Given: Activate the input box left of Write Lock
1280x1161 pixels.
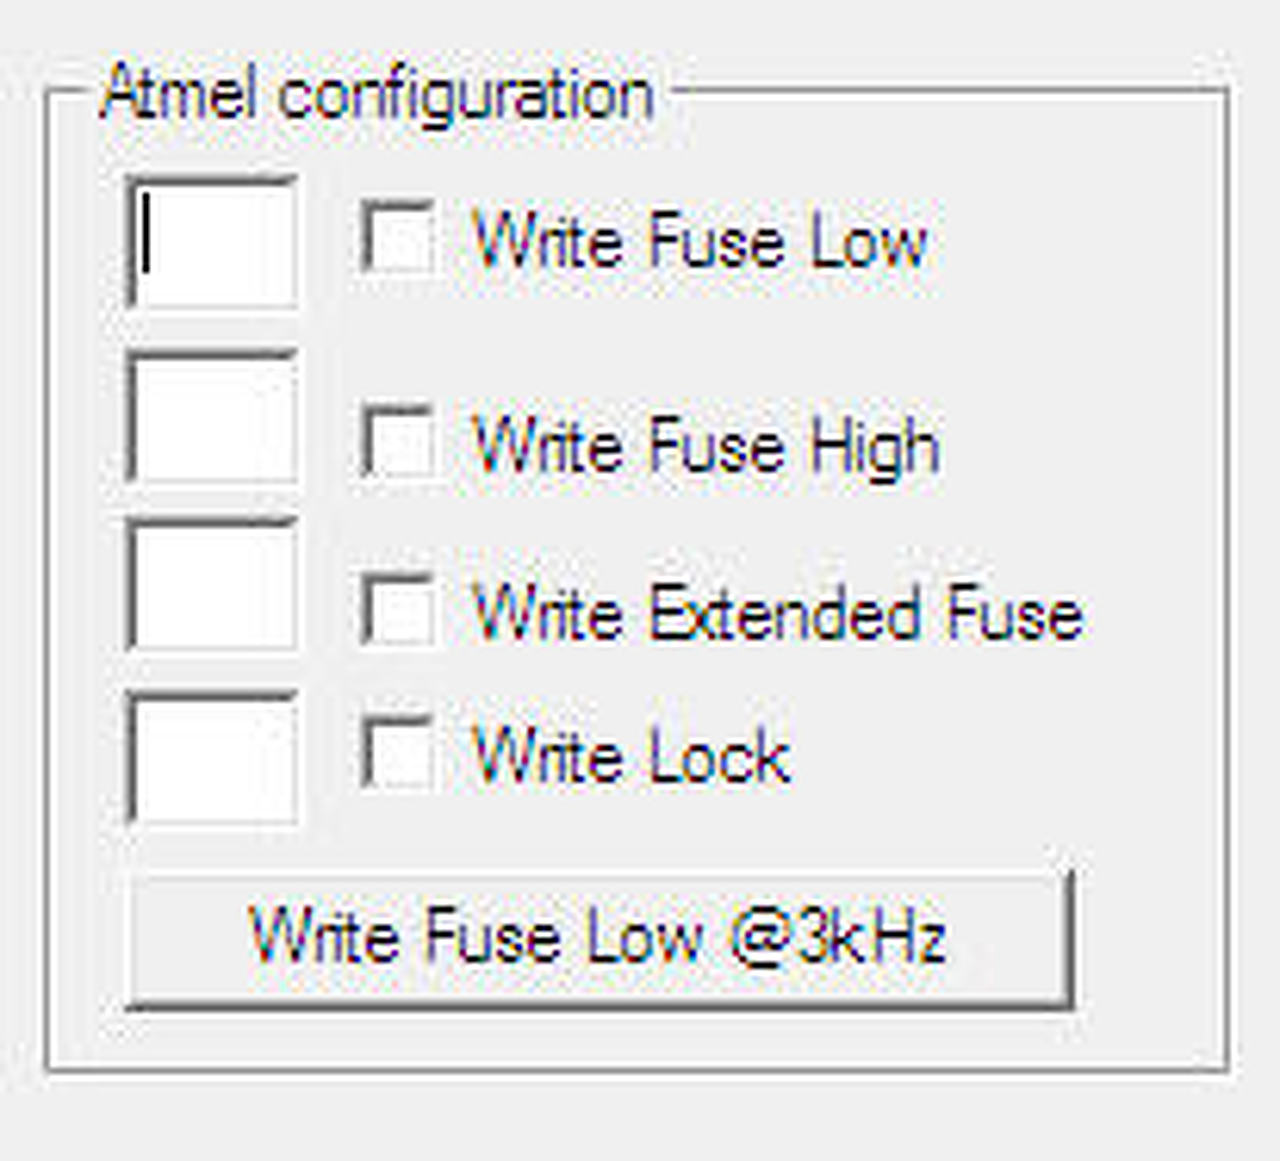Looking at the screenshot, I should coord(213,758).
